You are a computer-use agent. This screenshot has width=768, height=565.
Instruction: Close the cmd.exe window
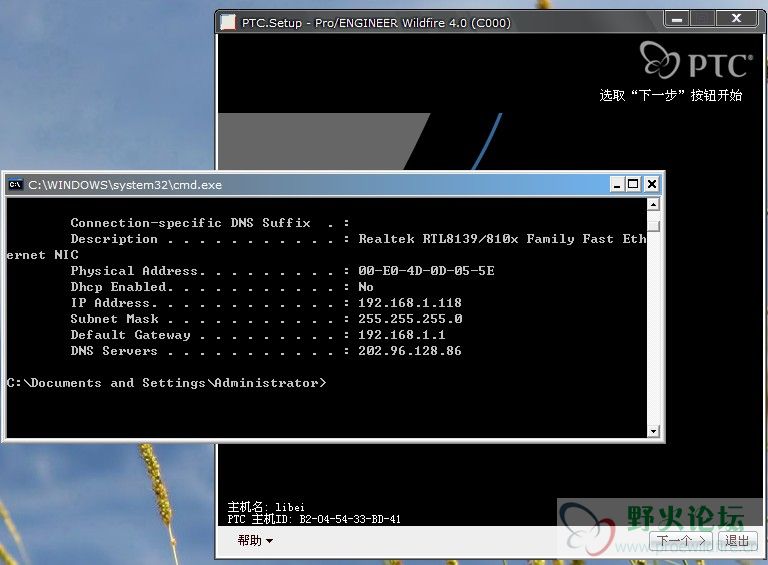[x=651, y=185]
